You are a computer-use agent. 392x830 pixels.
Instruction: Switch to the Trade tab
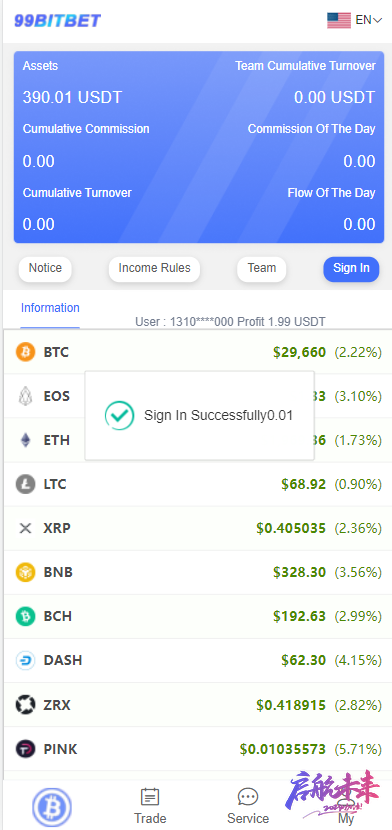(150, 806)
